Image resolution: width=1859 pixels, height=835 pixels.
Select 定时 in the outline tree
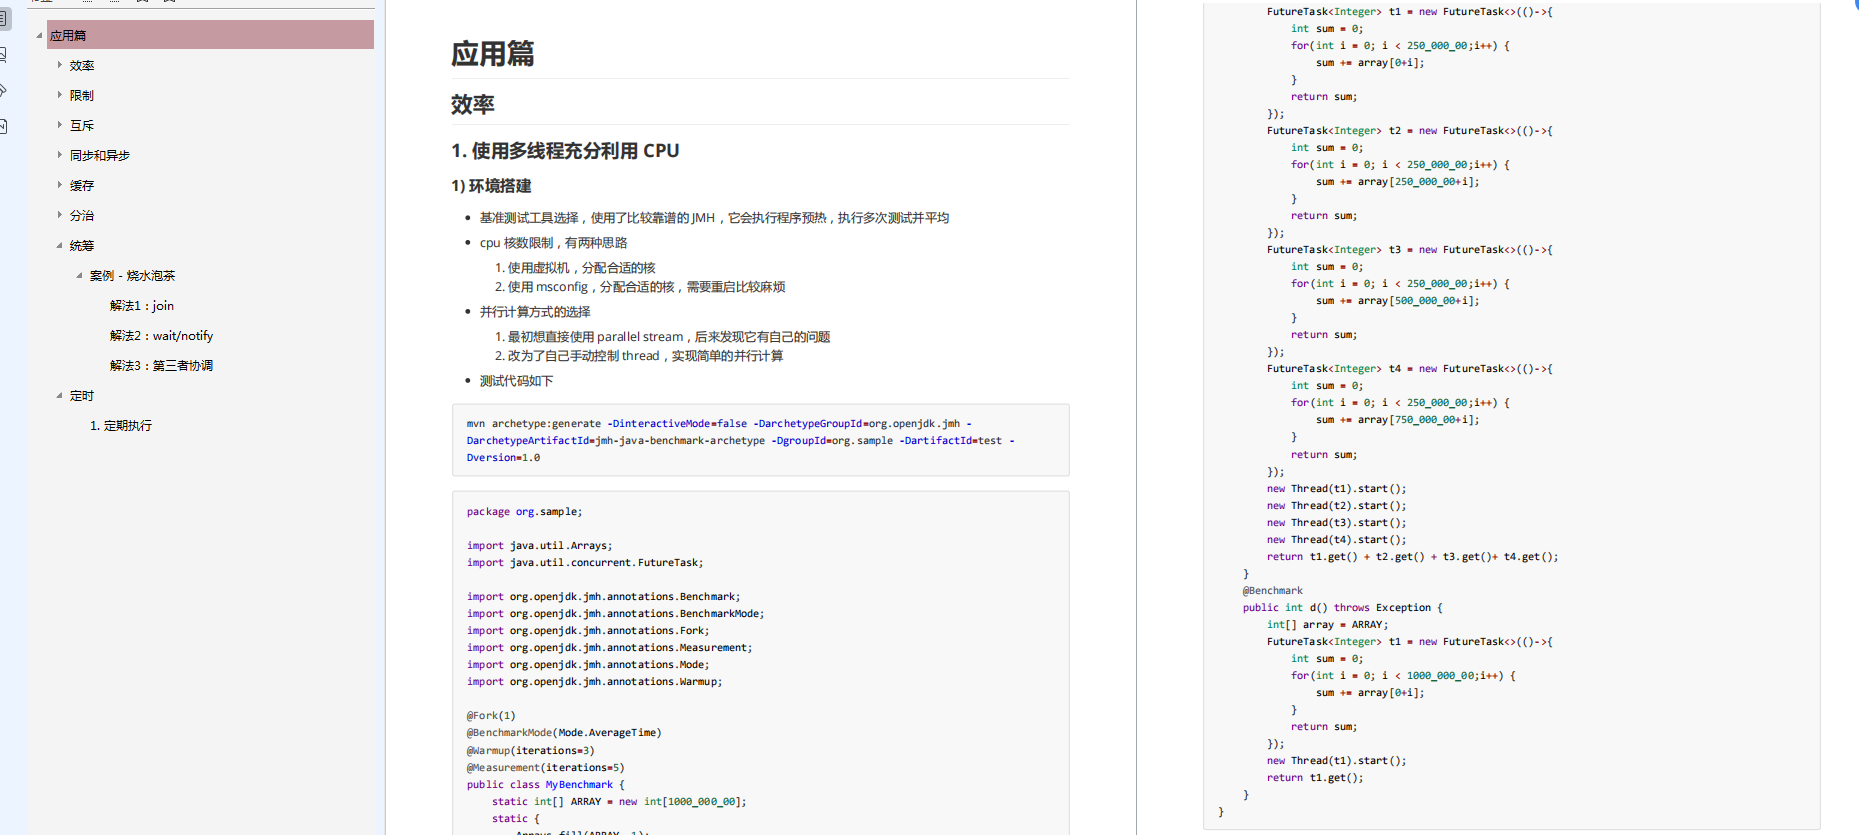click(x=82, y=395)
